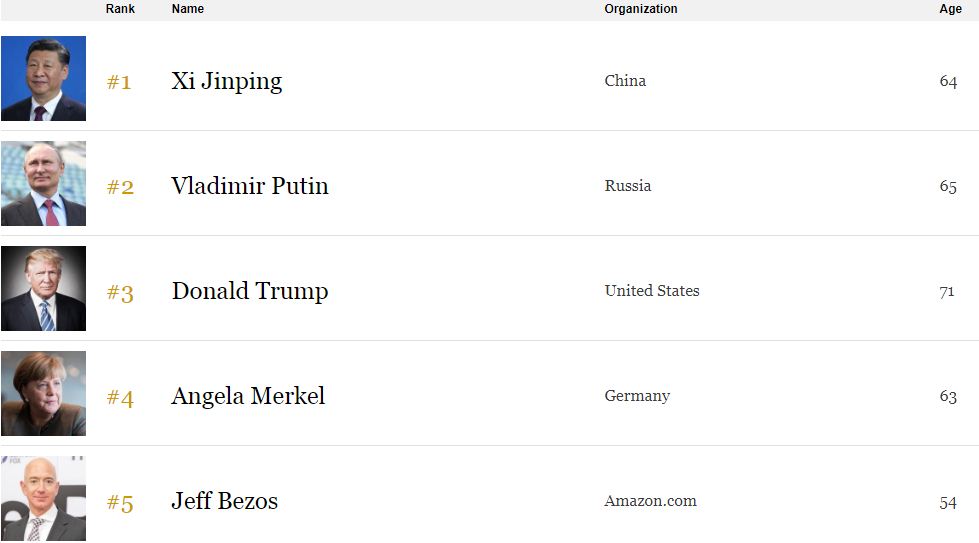Select the thumbnail photo in the #4 row
Viewport: 979px width, 543px height.
[x=43, y=394]
